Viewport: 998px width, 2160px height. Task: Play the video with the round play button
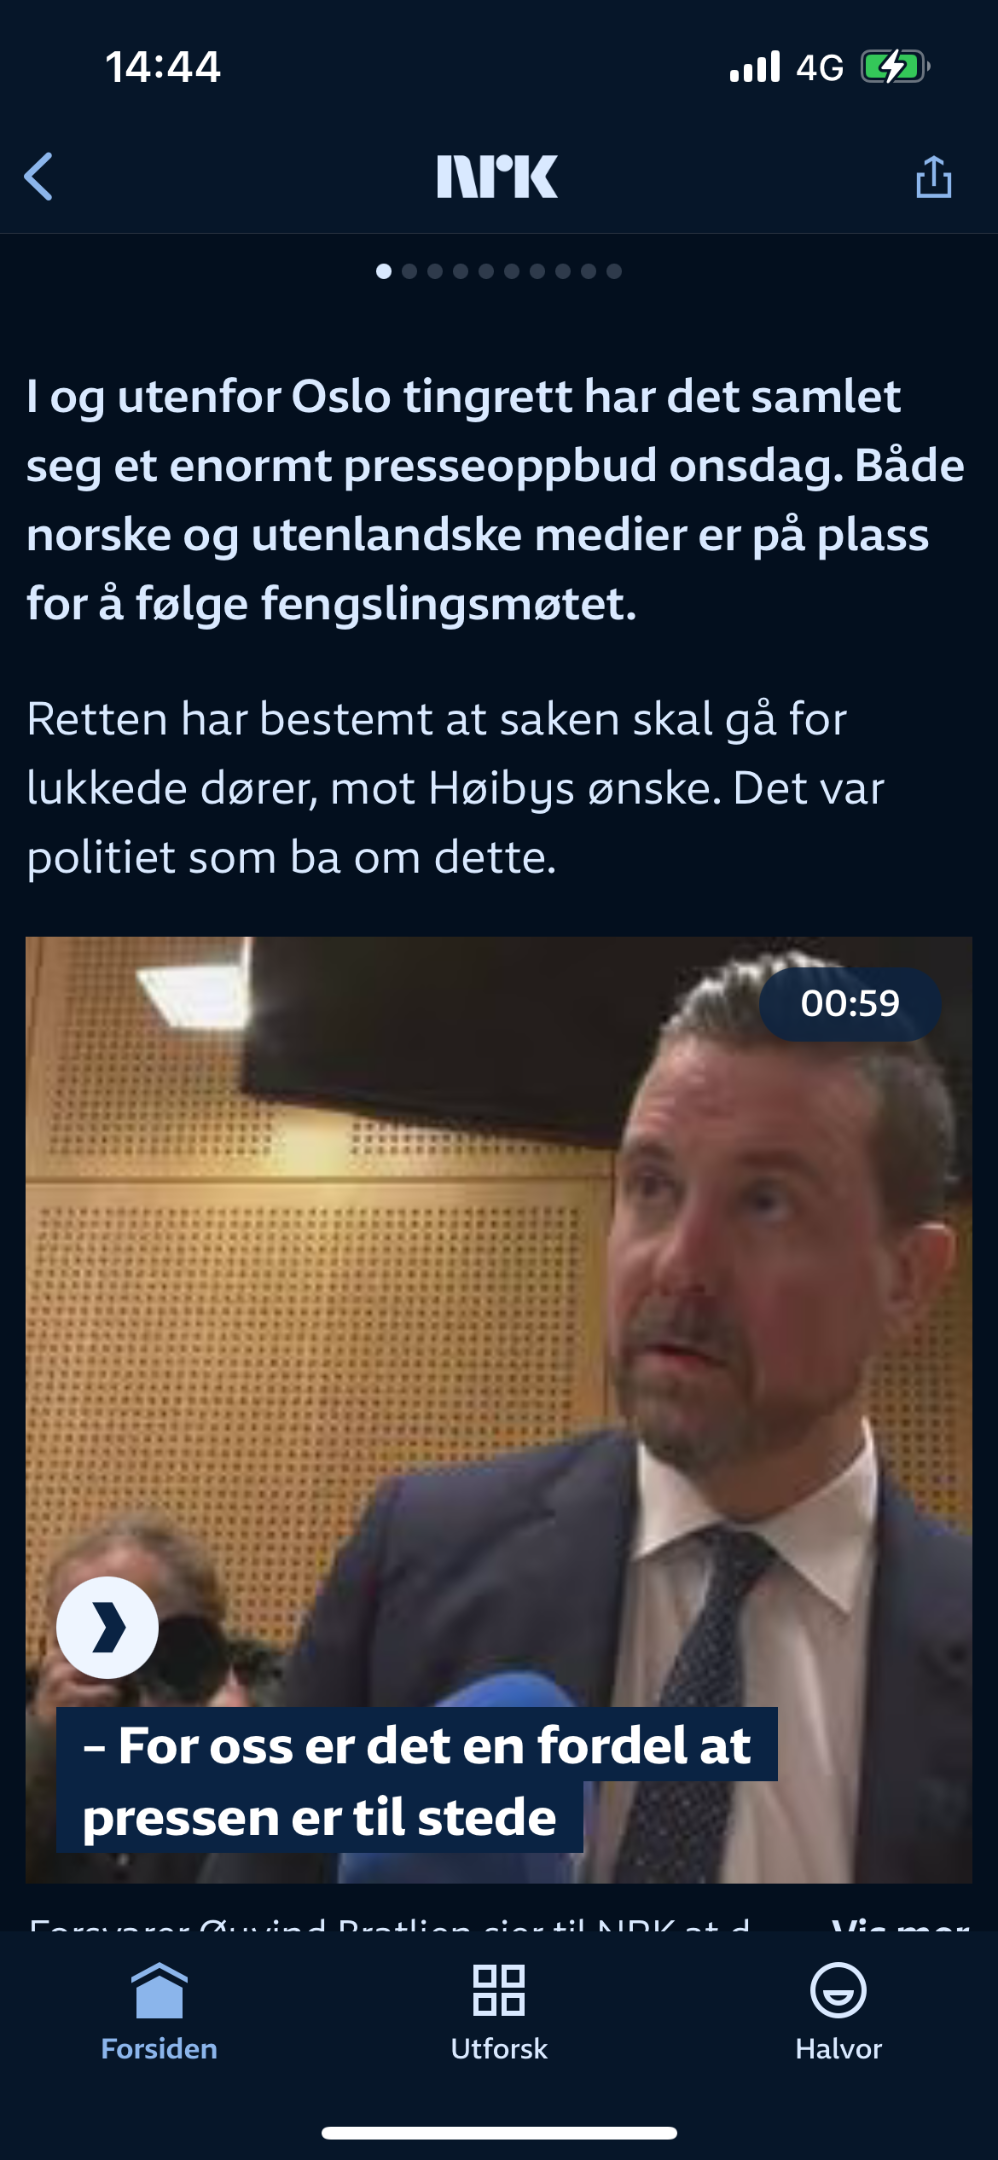(x=107, y=1627)
